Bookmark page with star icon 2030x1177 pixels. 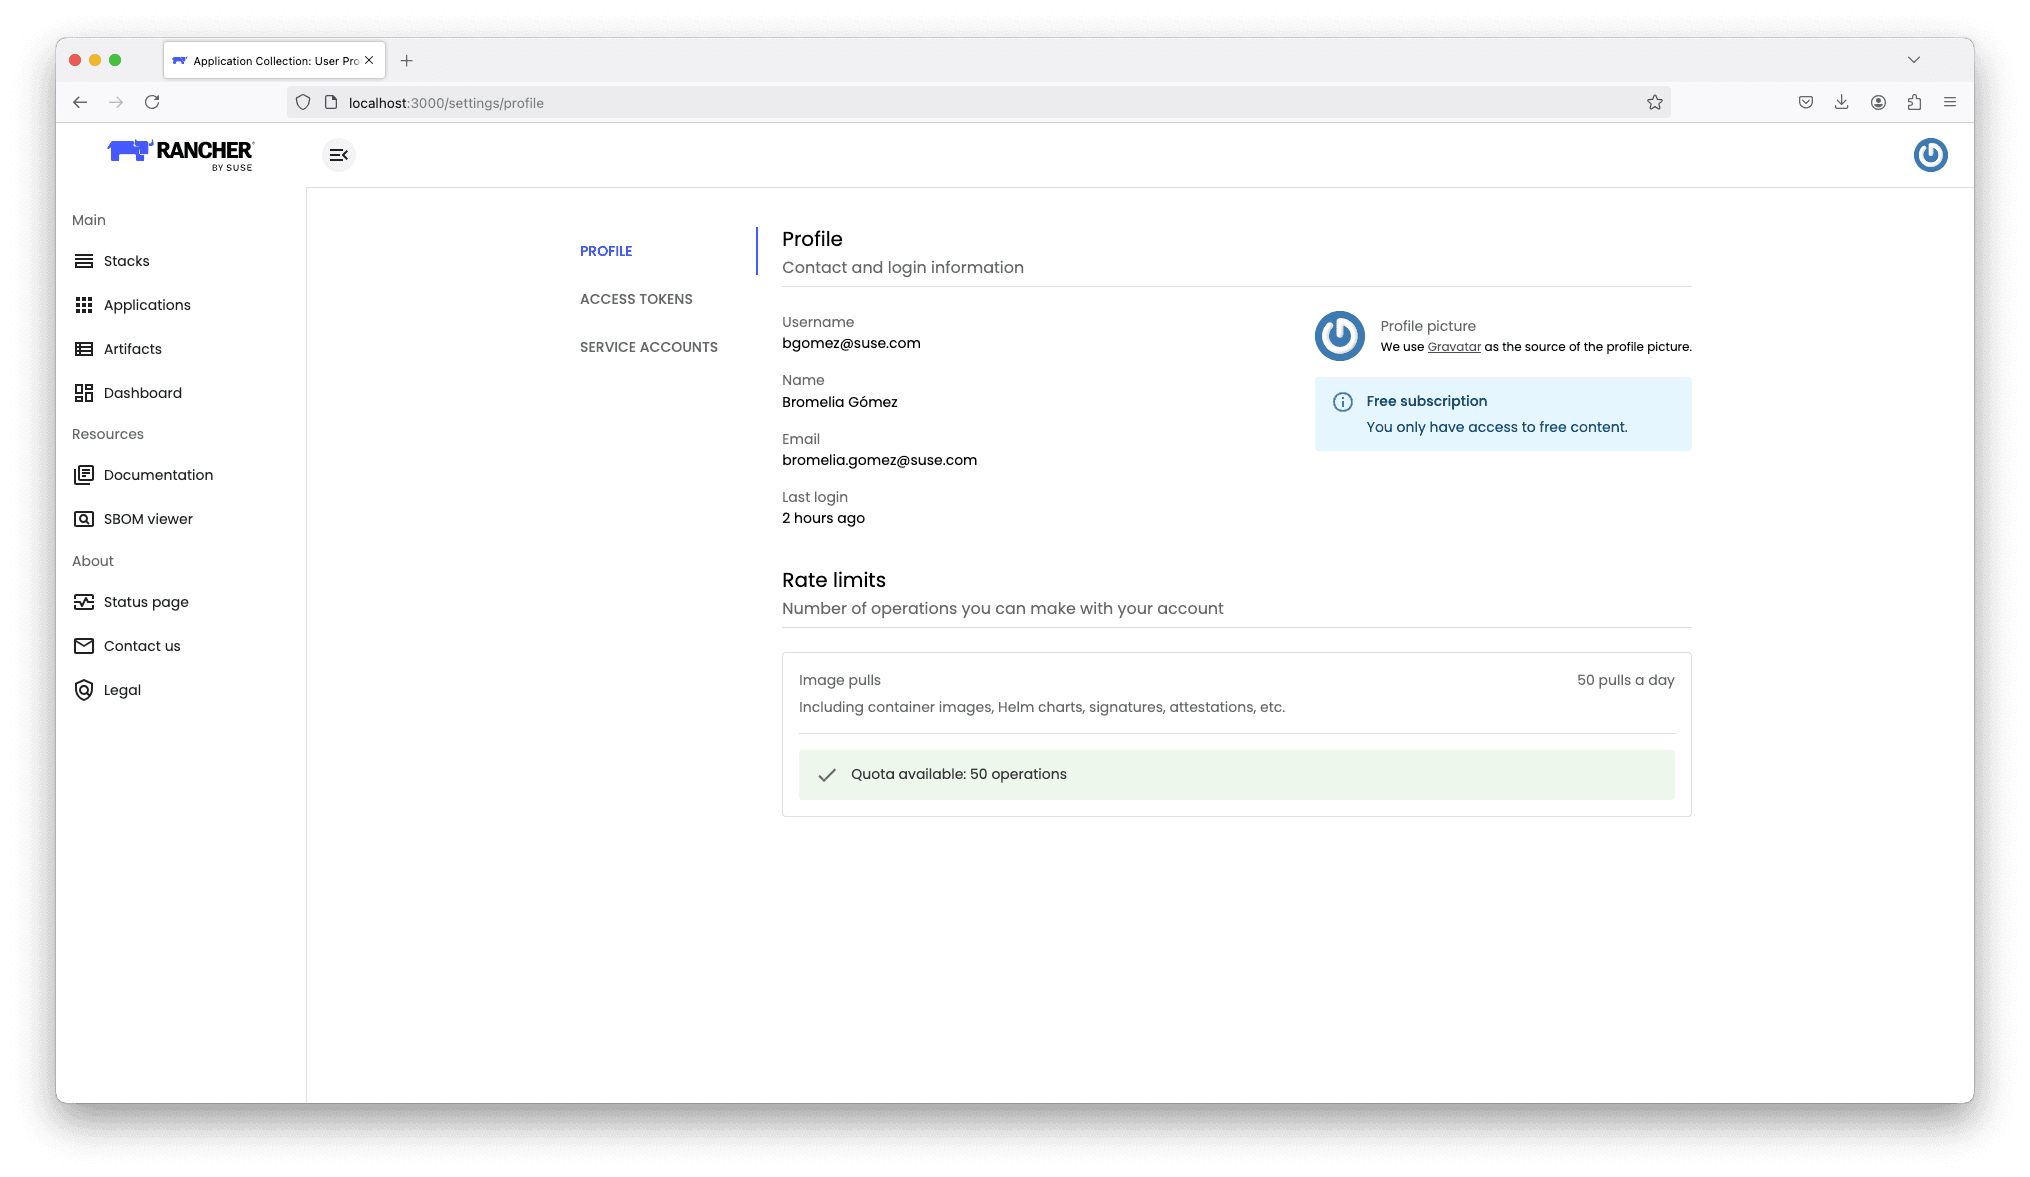pos(1654,102)
